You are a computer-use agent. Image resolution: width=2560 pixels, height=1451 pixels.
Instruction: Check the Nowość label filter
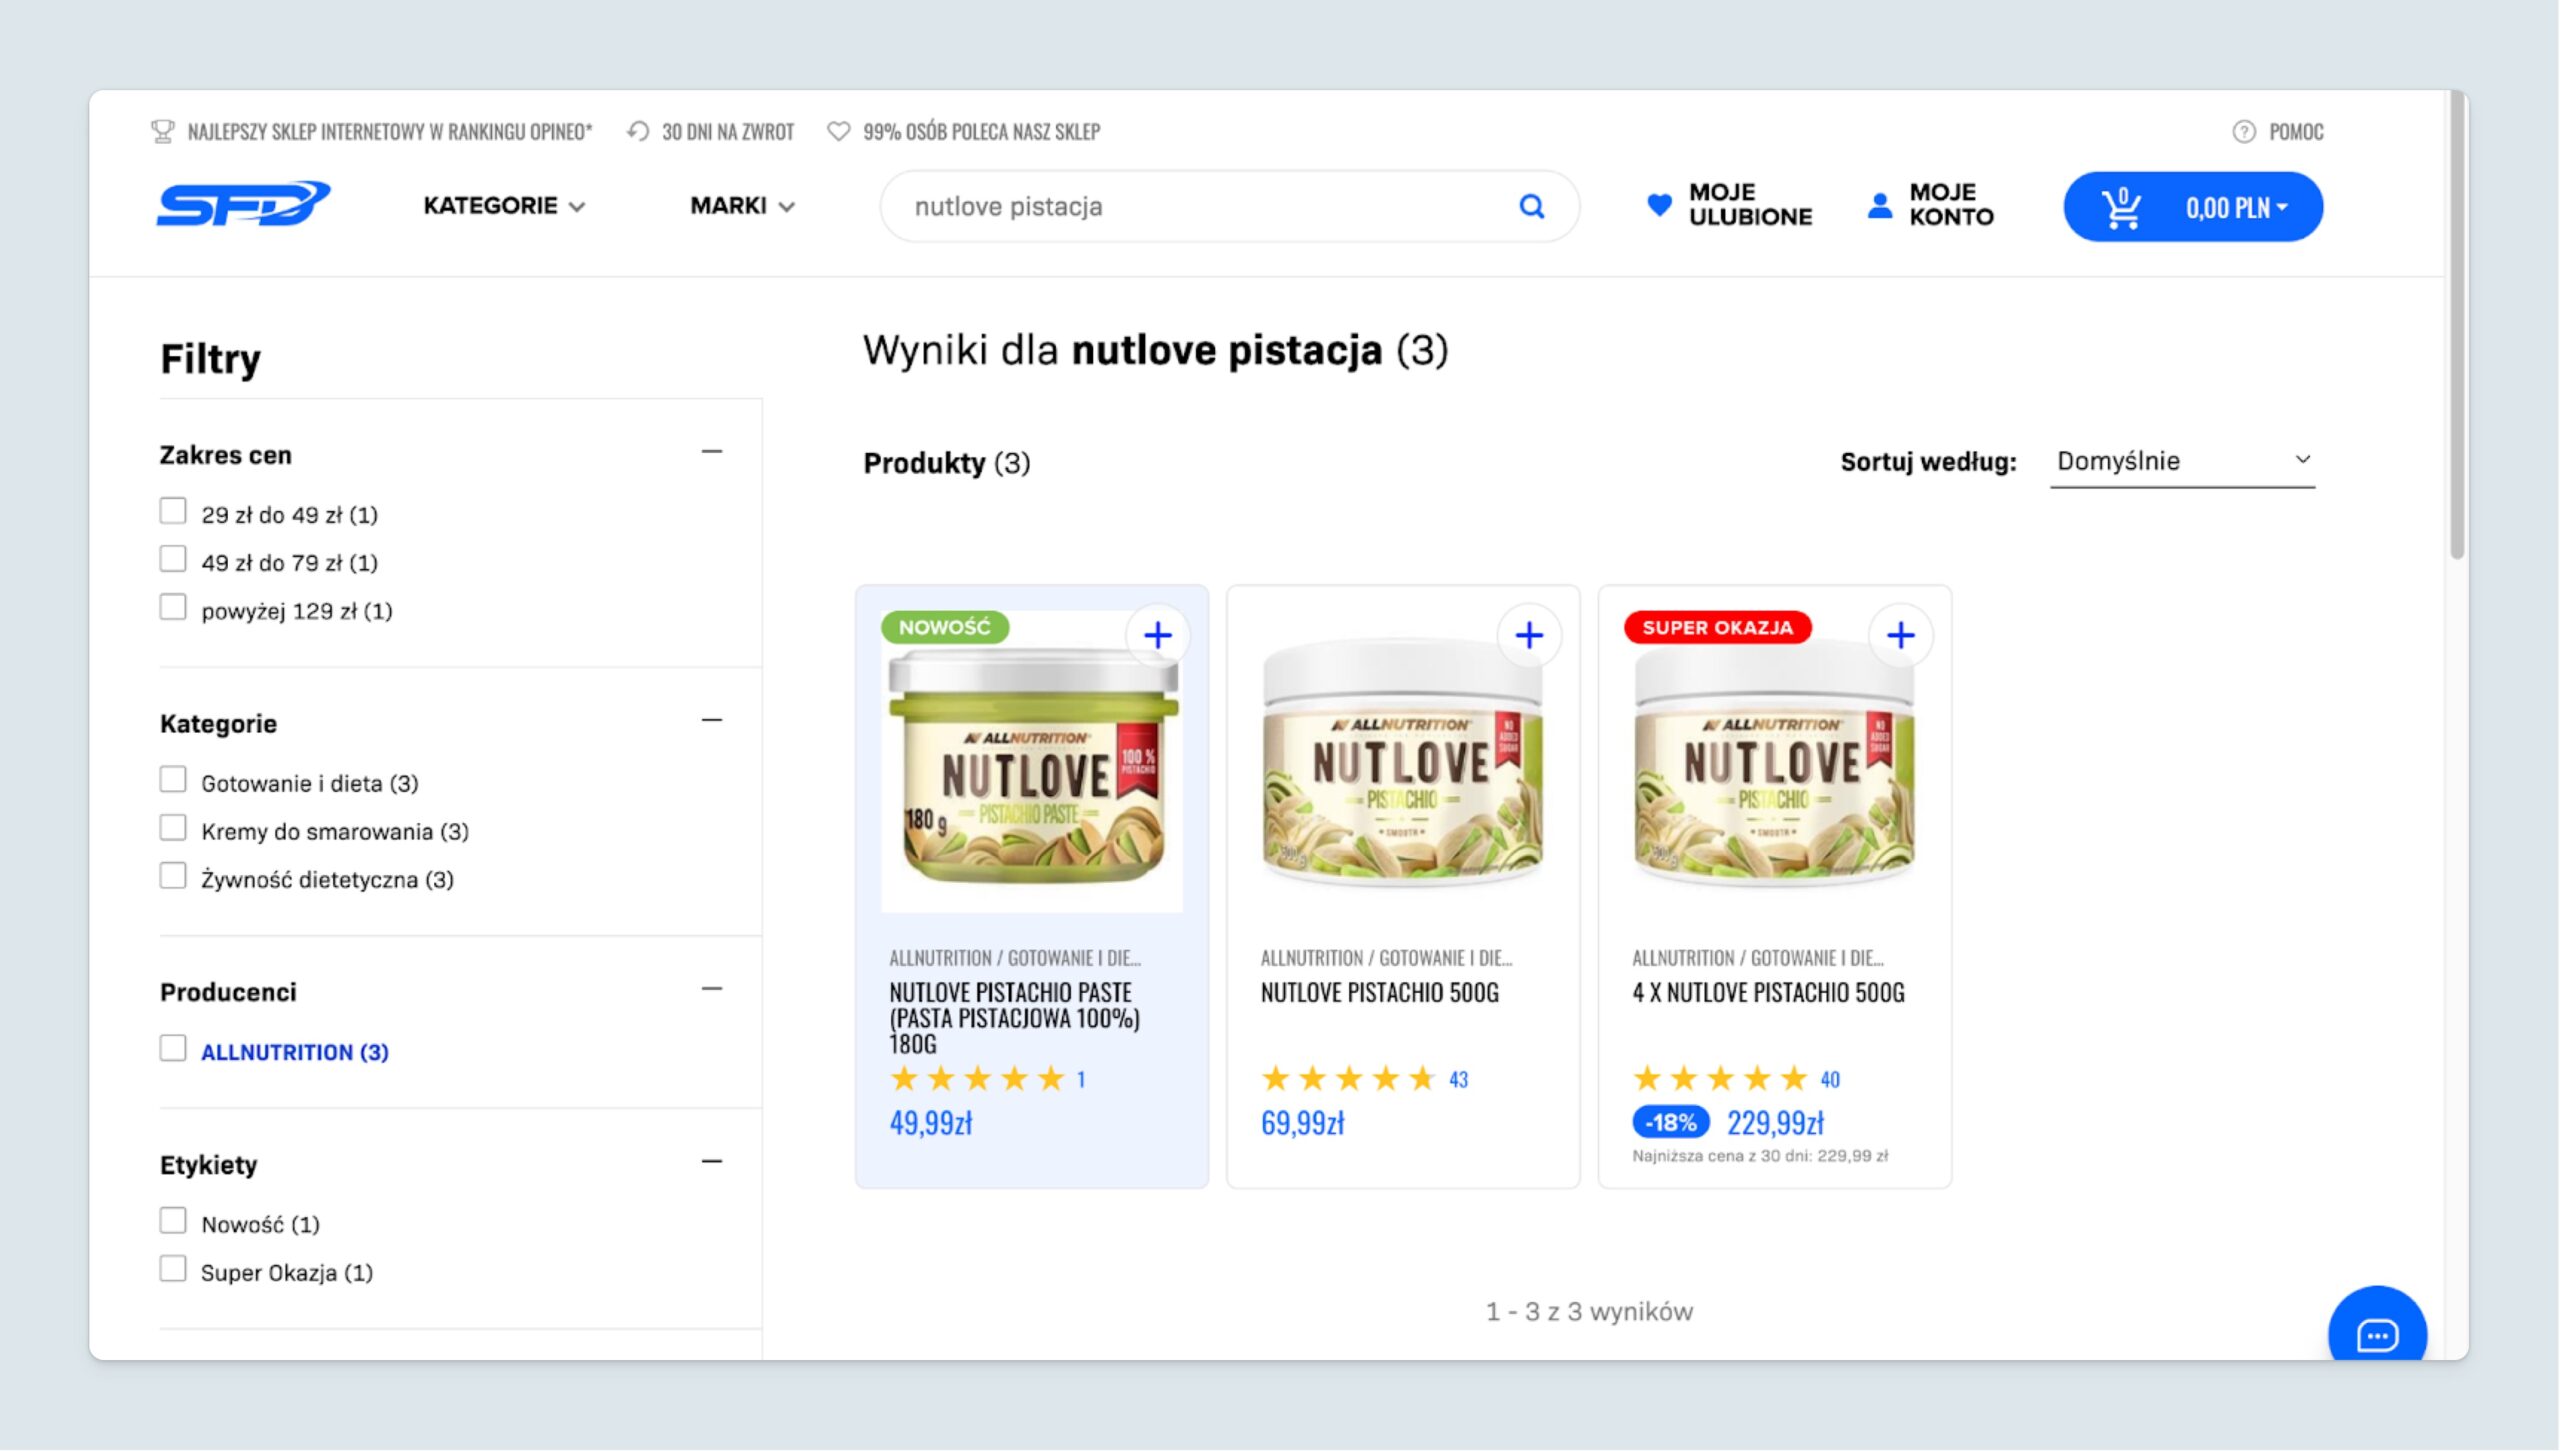(x=173, y=1221)
